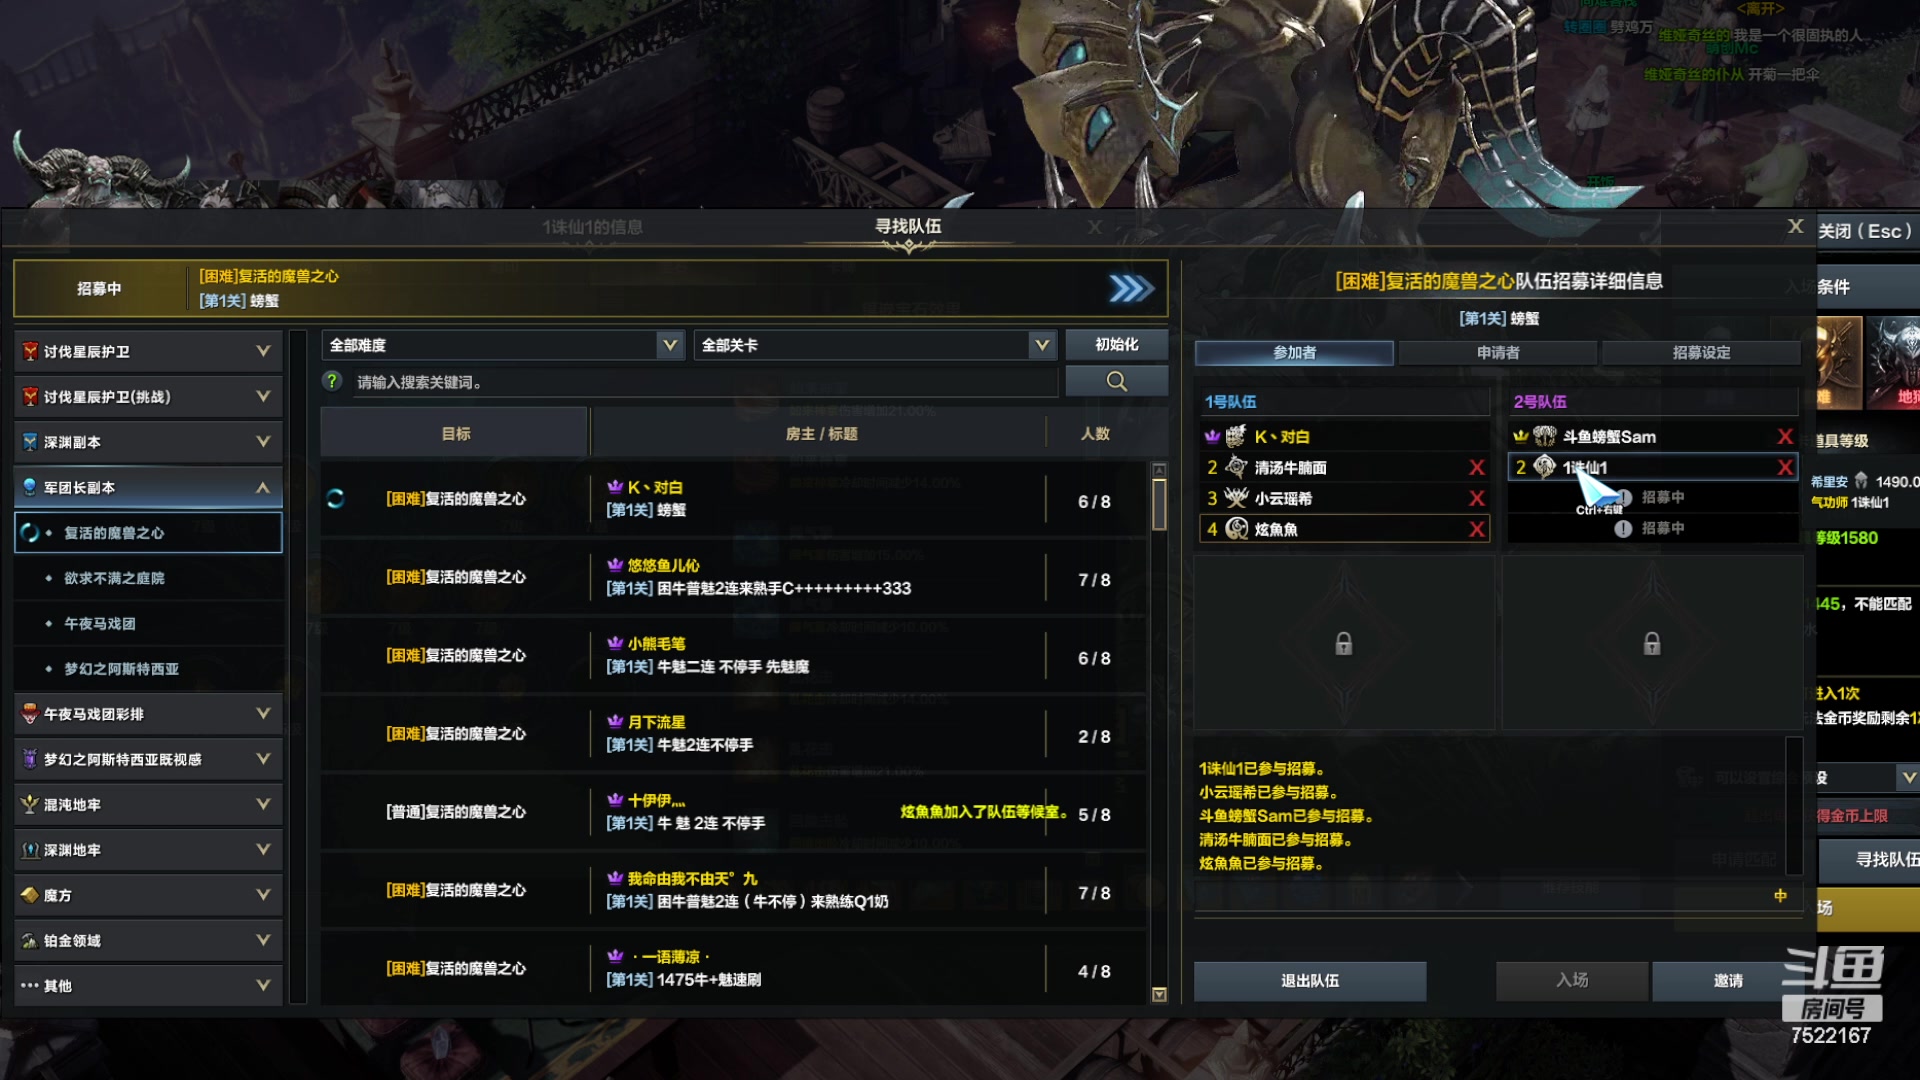Screen dimensions: 1920x1080
Task: Click the search keyword input field
Action: pyautogui.click(x=705, y=382)
